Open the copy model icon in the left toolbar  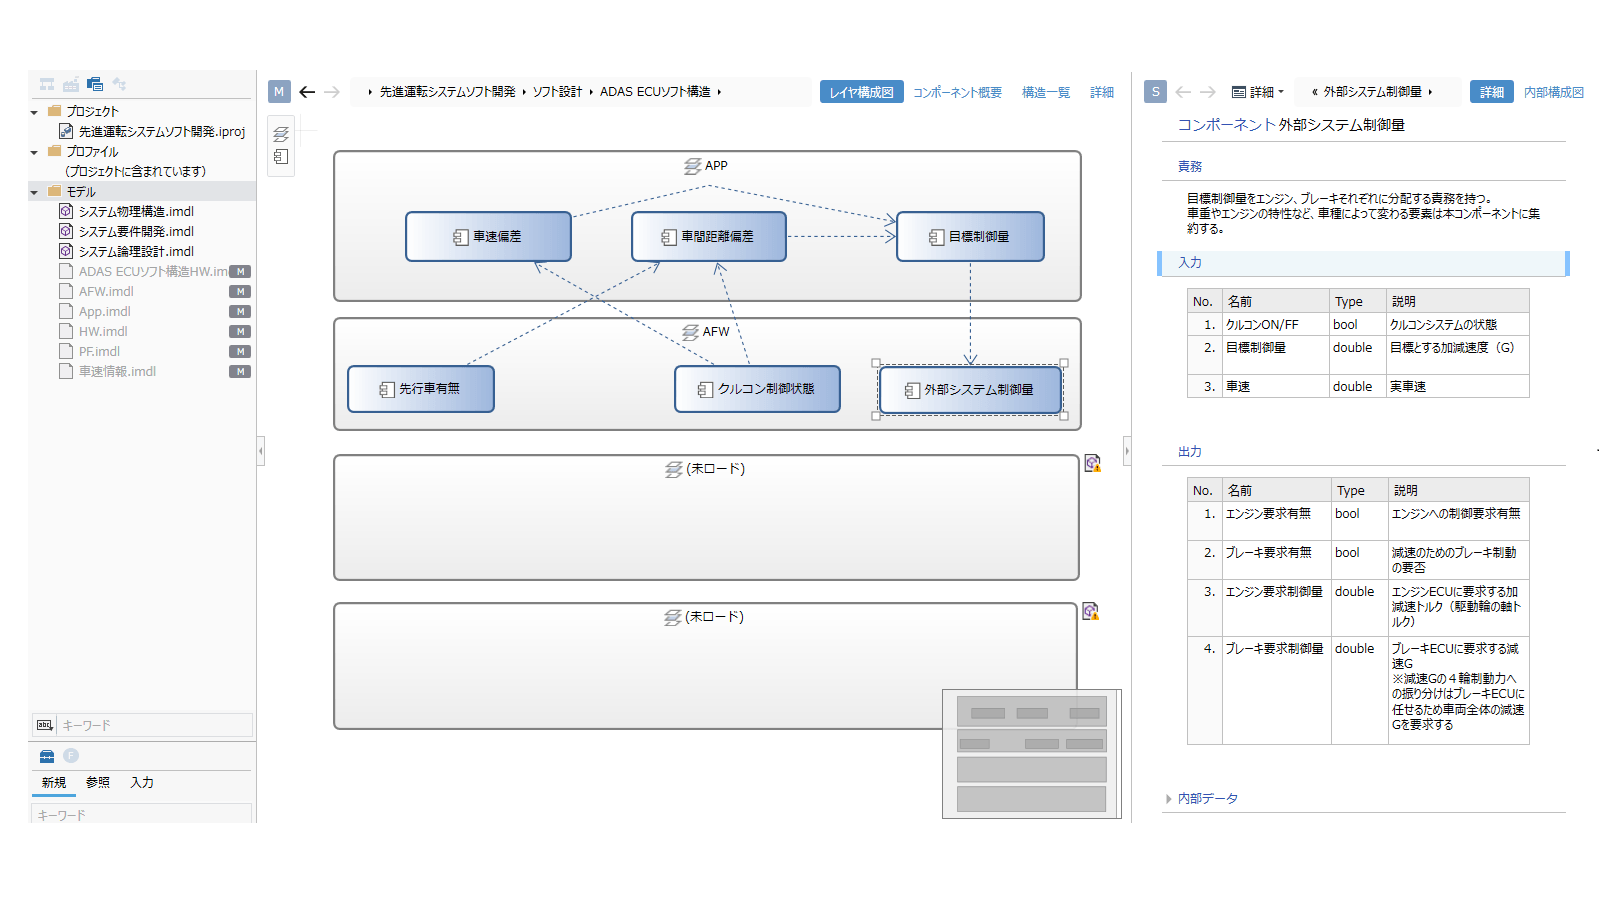click(95, 84)
